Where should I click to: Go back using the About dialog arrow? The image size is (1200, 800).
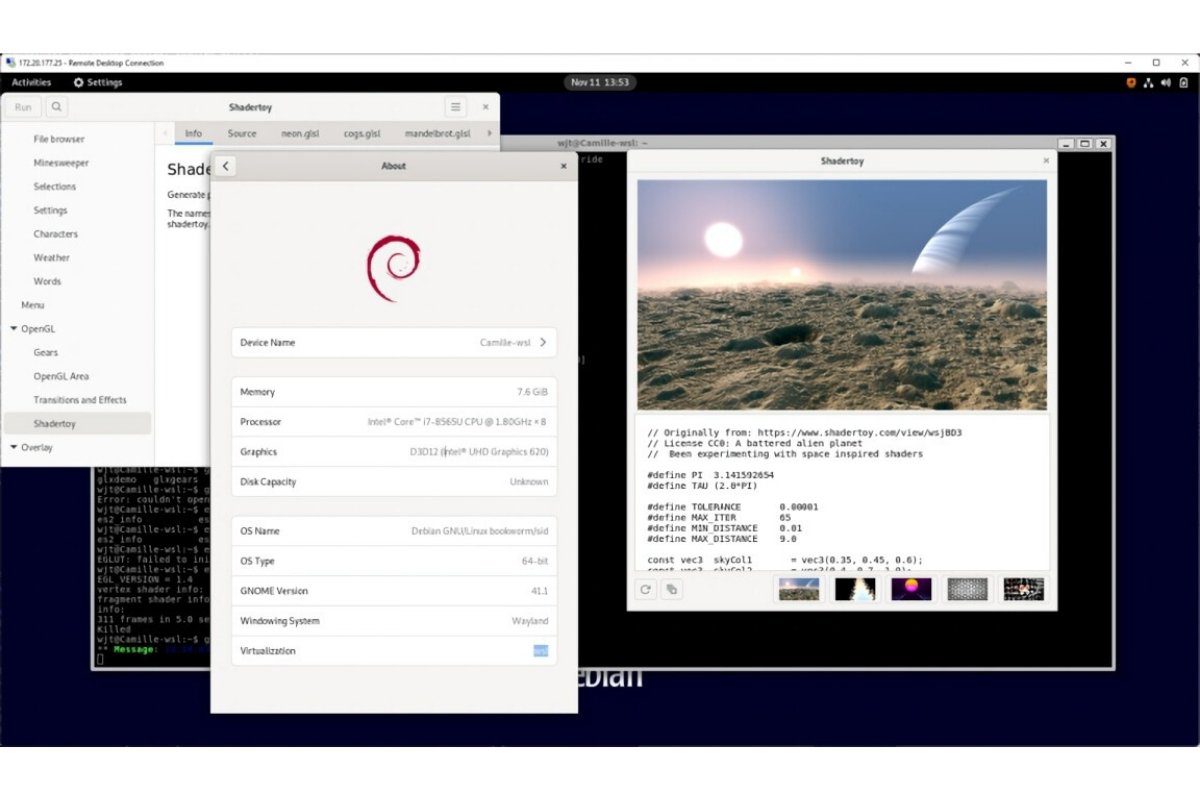[x=226, y=166]
